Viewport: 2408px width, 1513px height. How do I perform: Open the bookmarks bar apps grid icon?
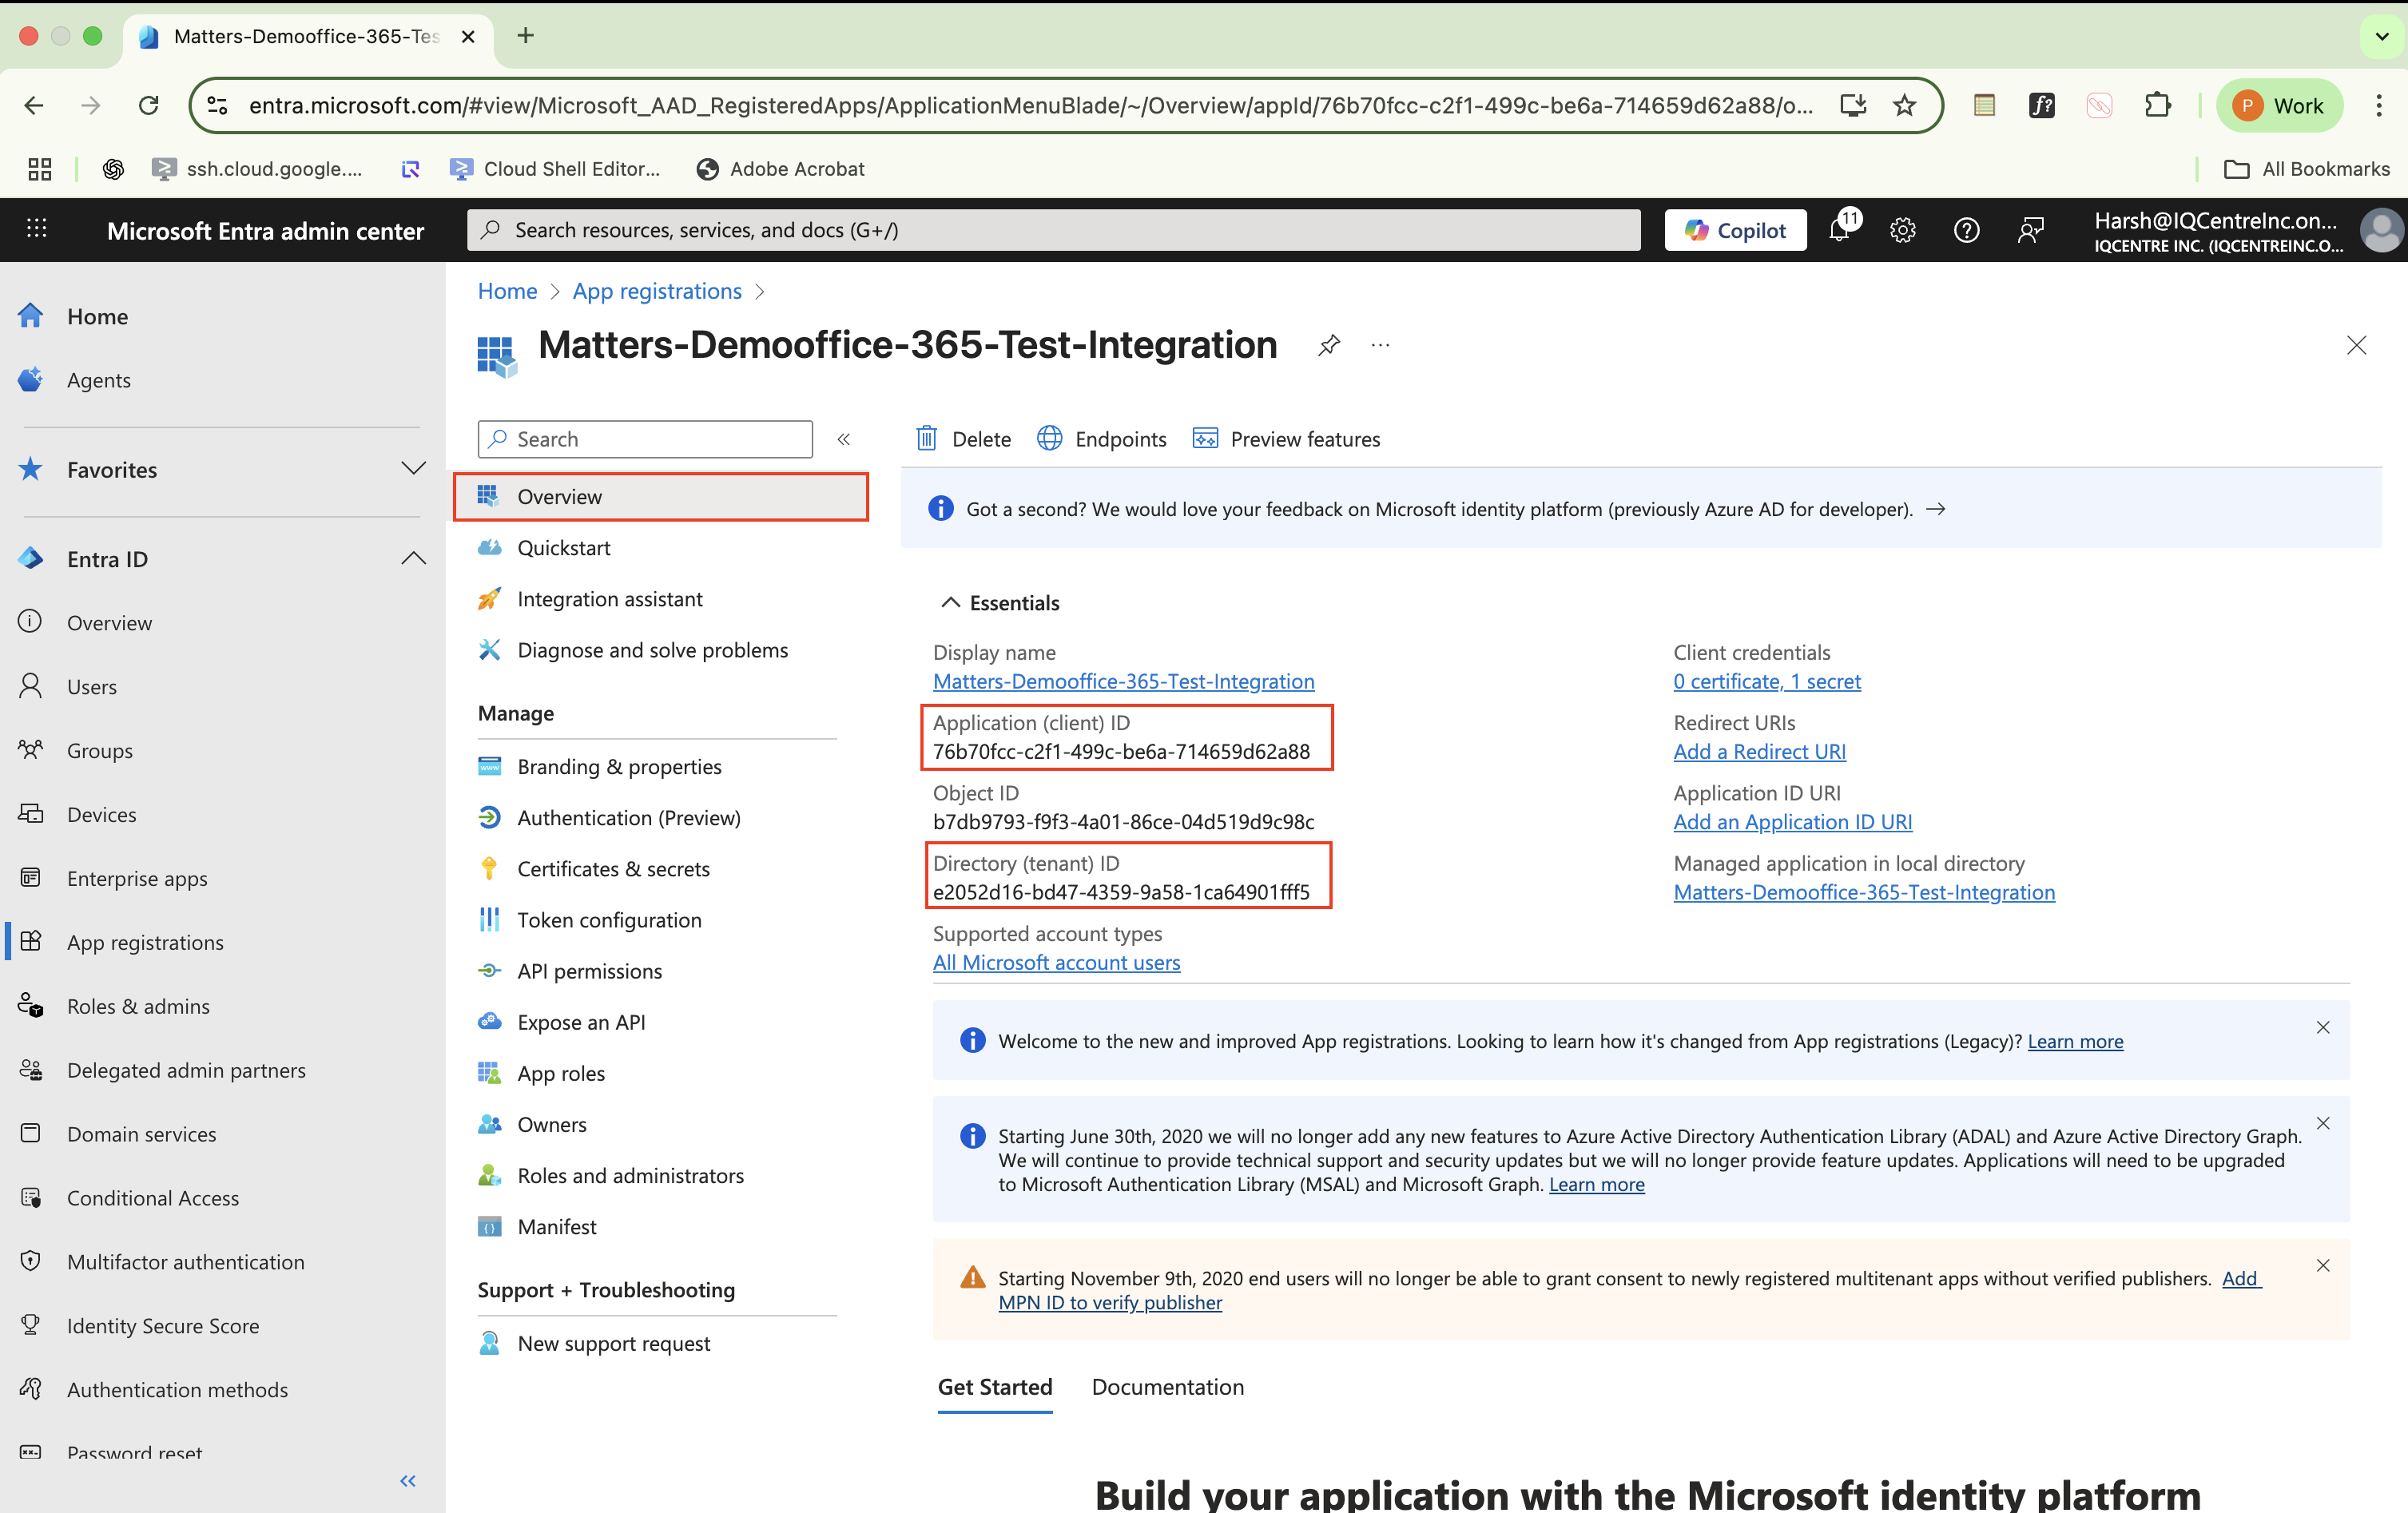(39, 169)
